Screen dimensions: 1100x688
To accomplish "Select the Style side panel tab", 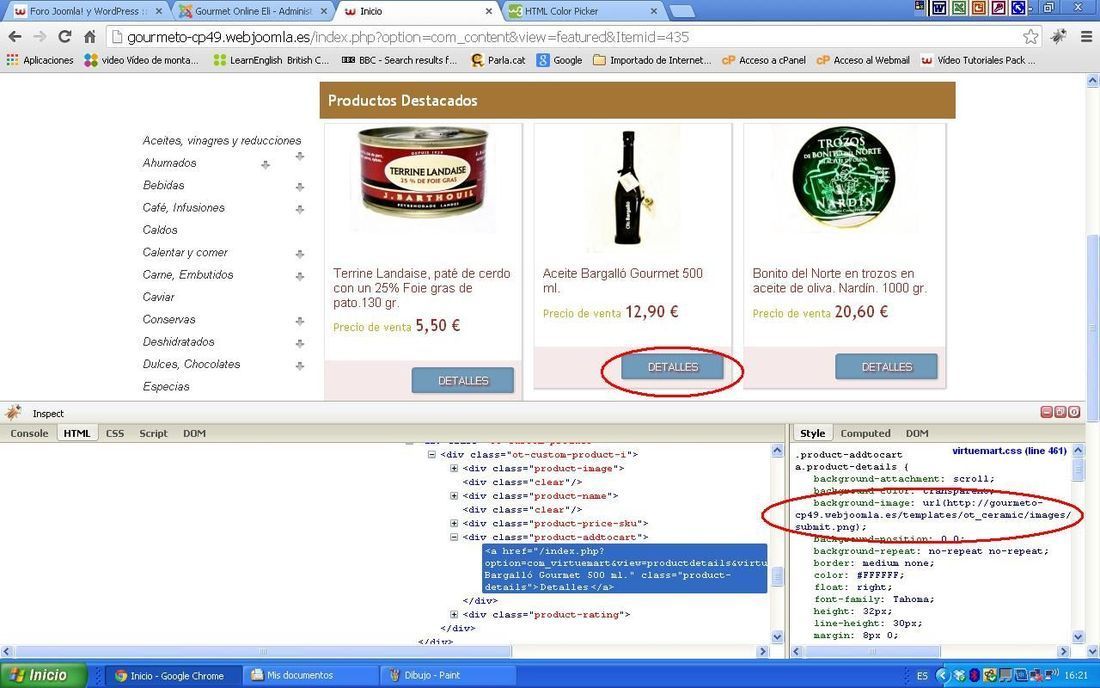I will 812,433.
